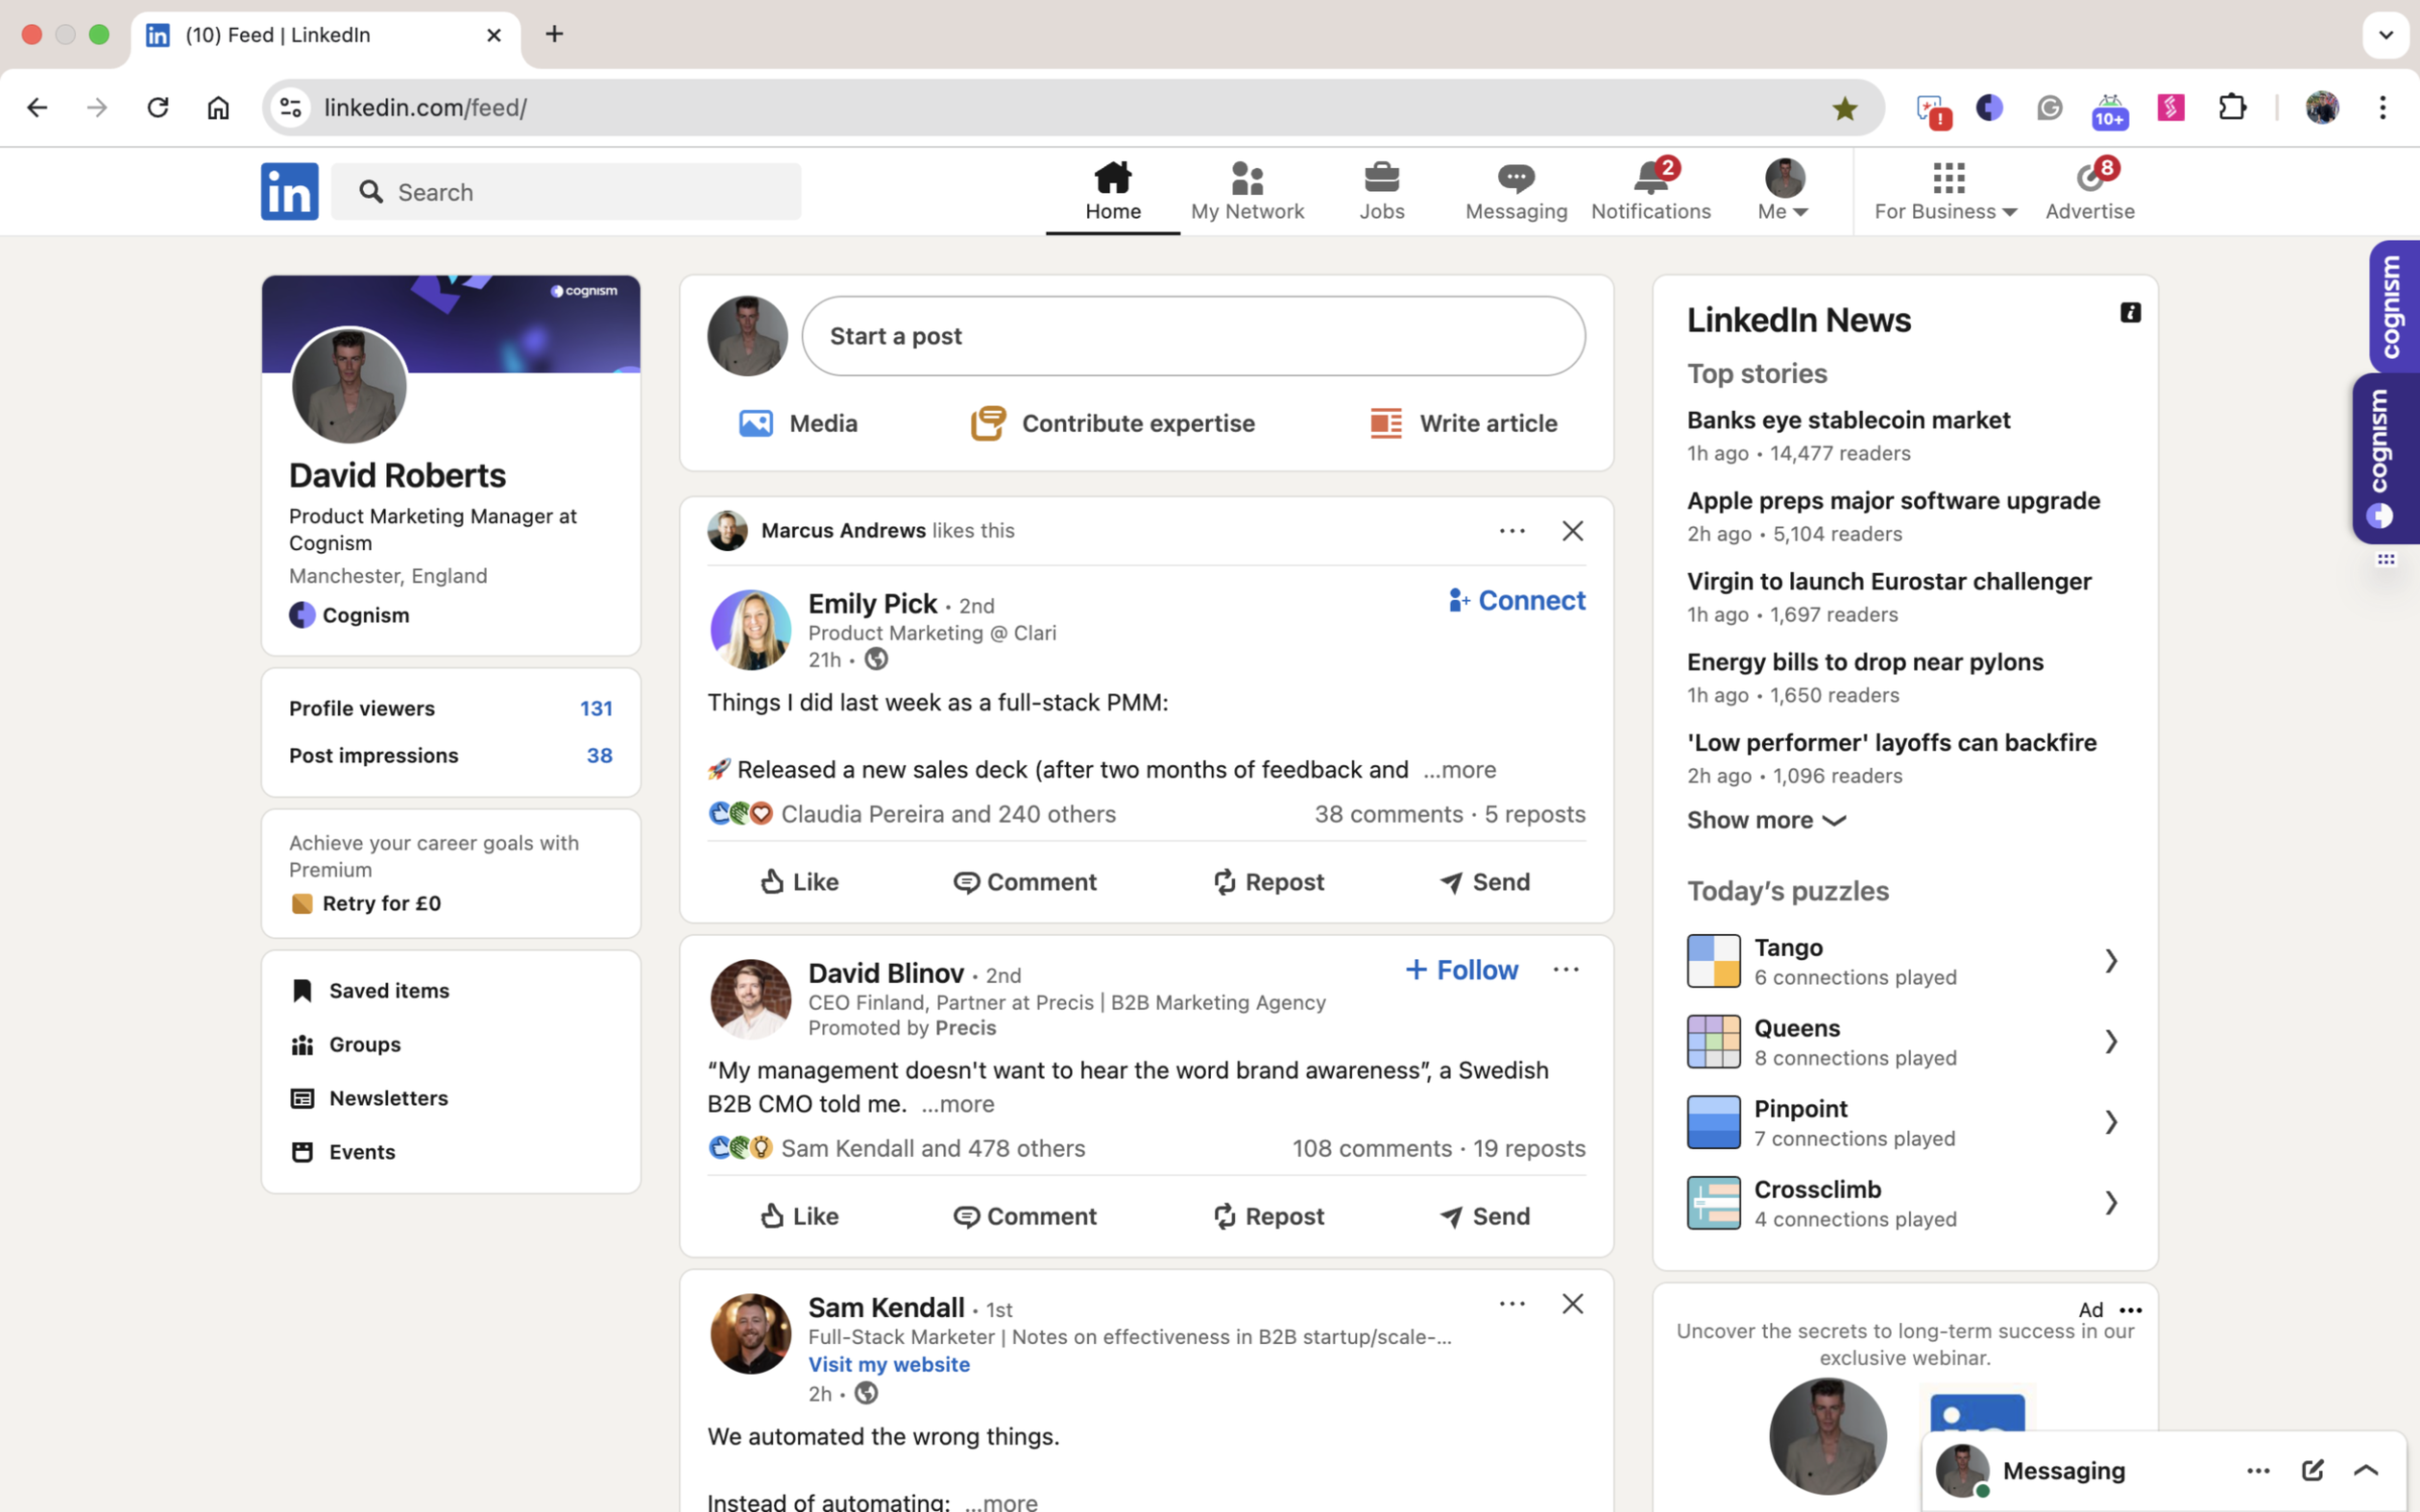The width and height of the screenshot is (2420, 1512).
Task: Like Emily Pick's post
Action: tap(799, 882)
